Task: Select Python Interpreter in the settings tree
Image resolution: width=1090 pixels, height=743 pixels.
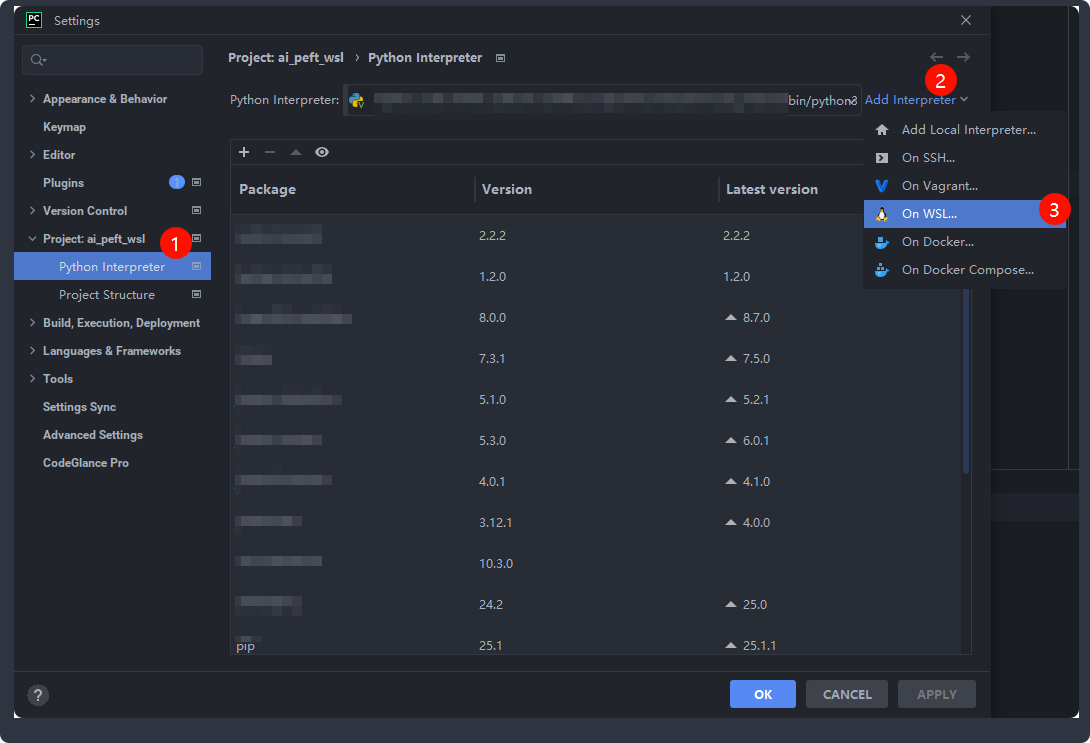Action: point(112,266)
